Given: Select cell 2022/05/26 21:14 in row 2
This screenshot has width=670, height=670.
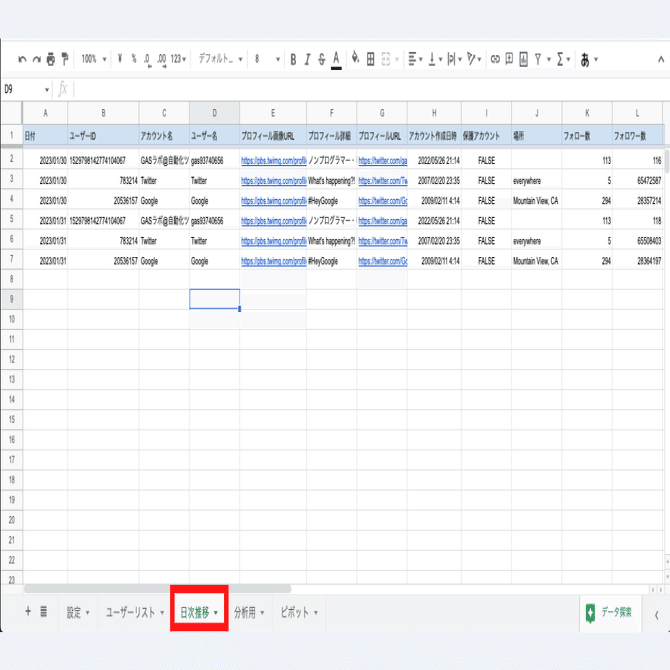Looking at the screenshot, I should (x=434, y=161).
